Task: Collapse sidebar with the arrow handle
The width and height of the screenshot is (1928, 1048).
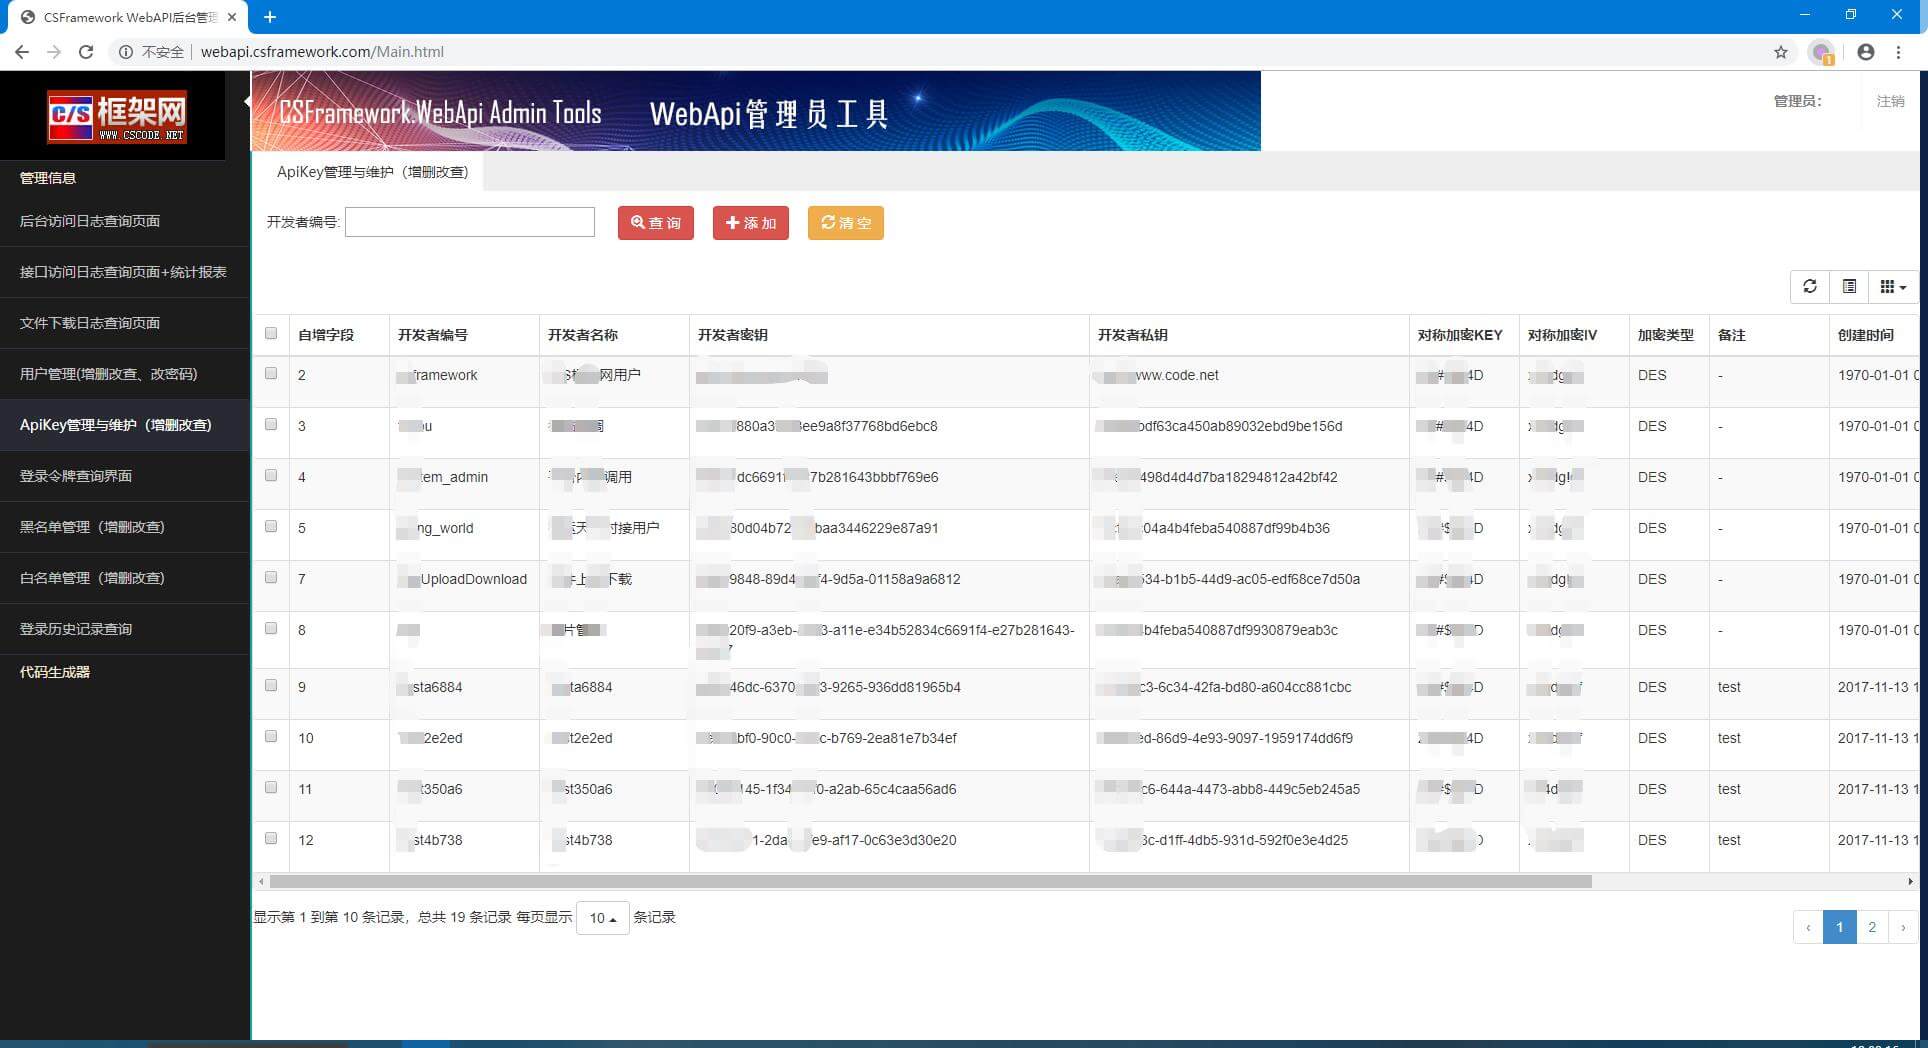Action: 247,101
